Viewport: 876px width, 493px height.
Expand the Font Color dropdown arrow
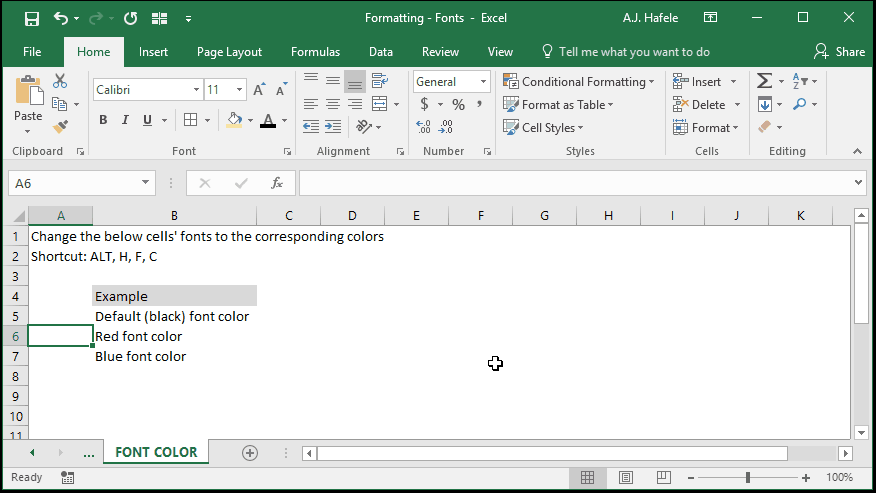tap(284, 120)
